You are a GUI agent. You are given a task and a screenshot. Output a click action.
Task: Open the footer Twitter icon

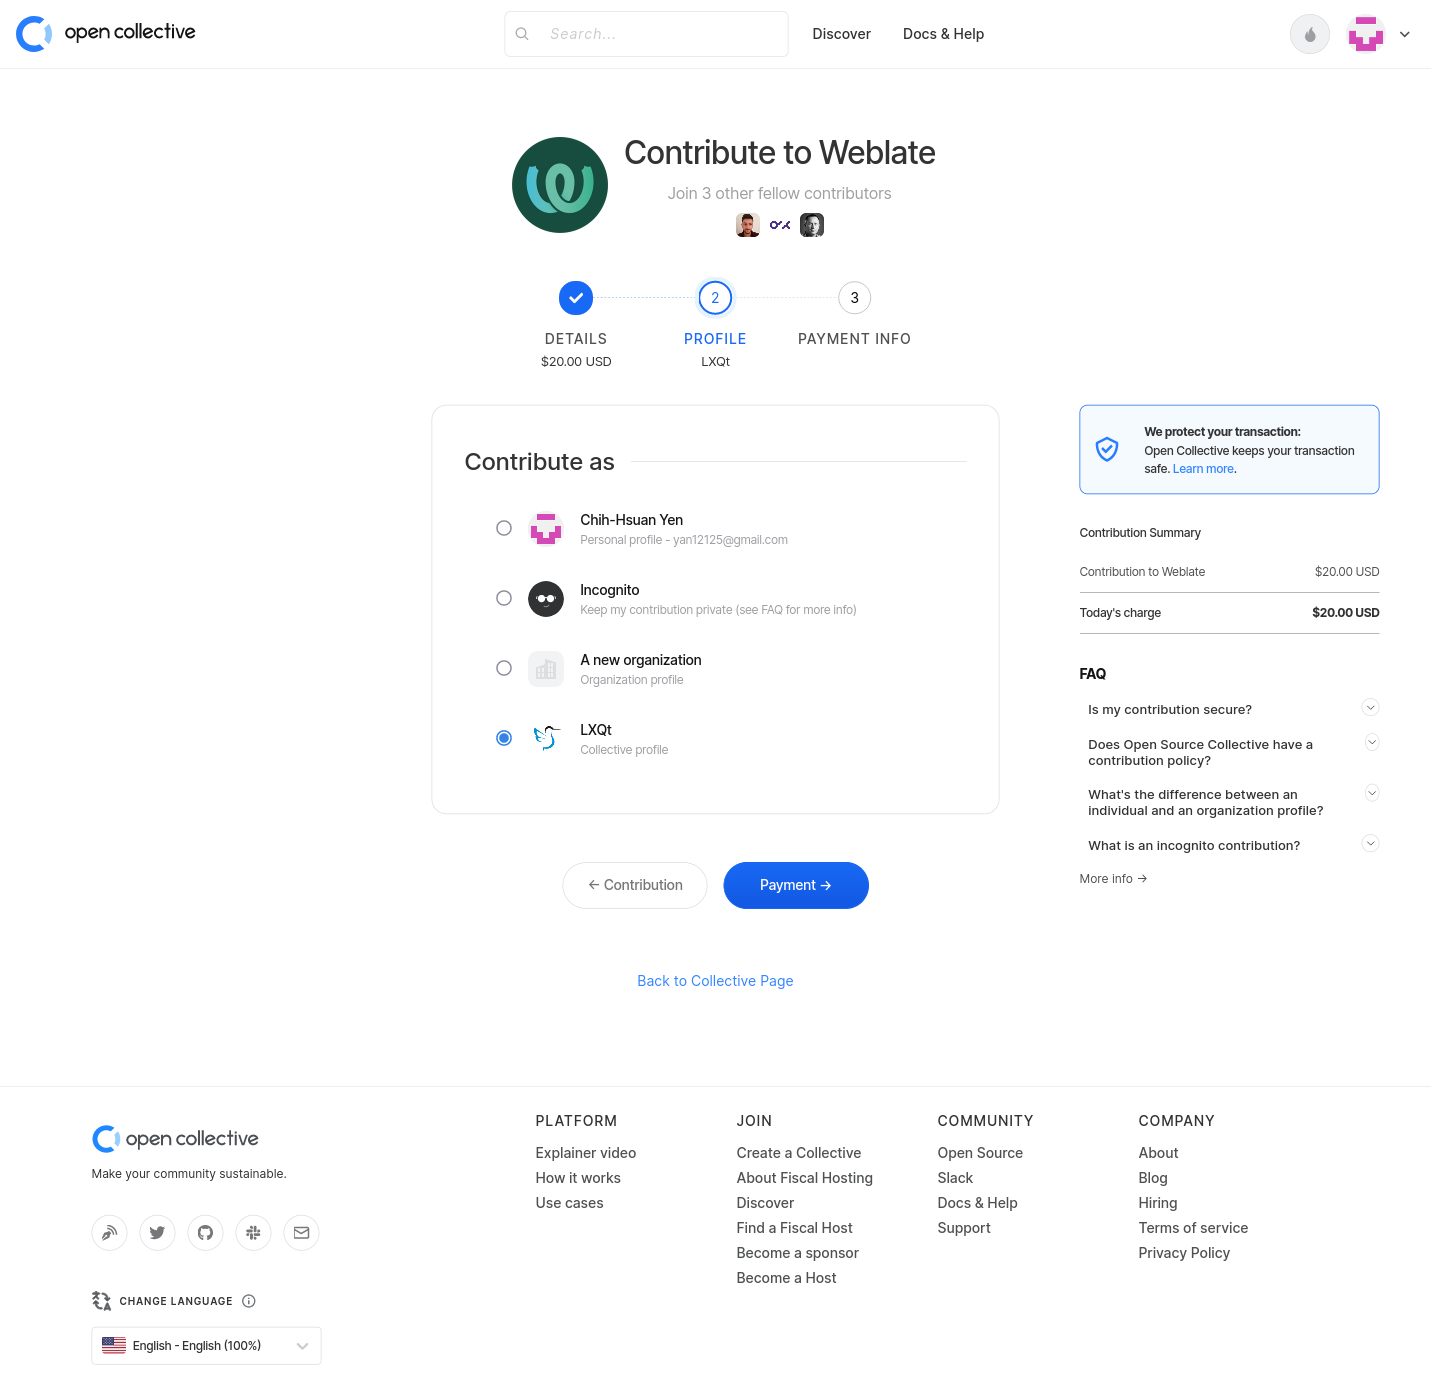click(x=157, y=1233)
